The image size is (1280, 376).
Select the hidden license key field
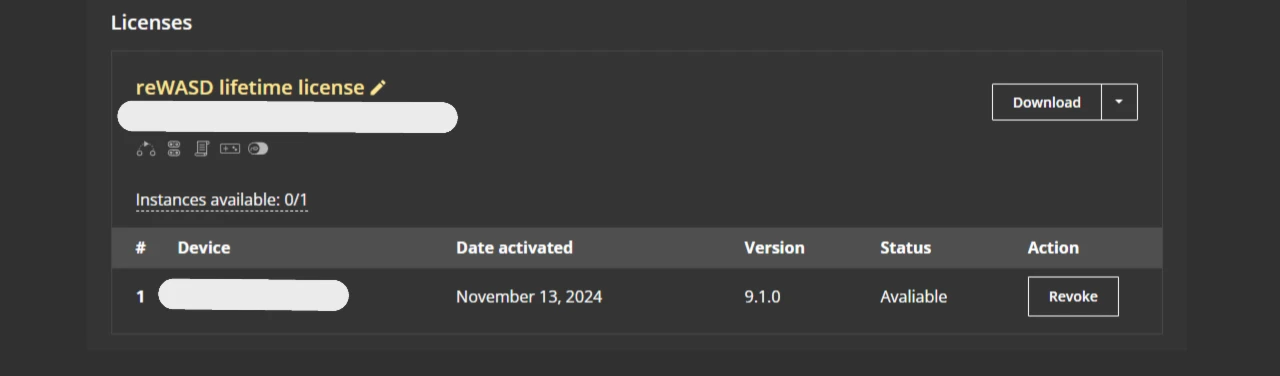[287, 117]
